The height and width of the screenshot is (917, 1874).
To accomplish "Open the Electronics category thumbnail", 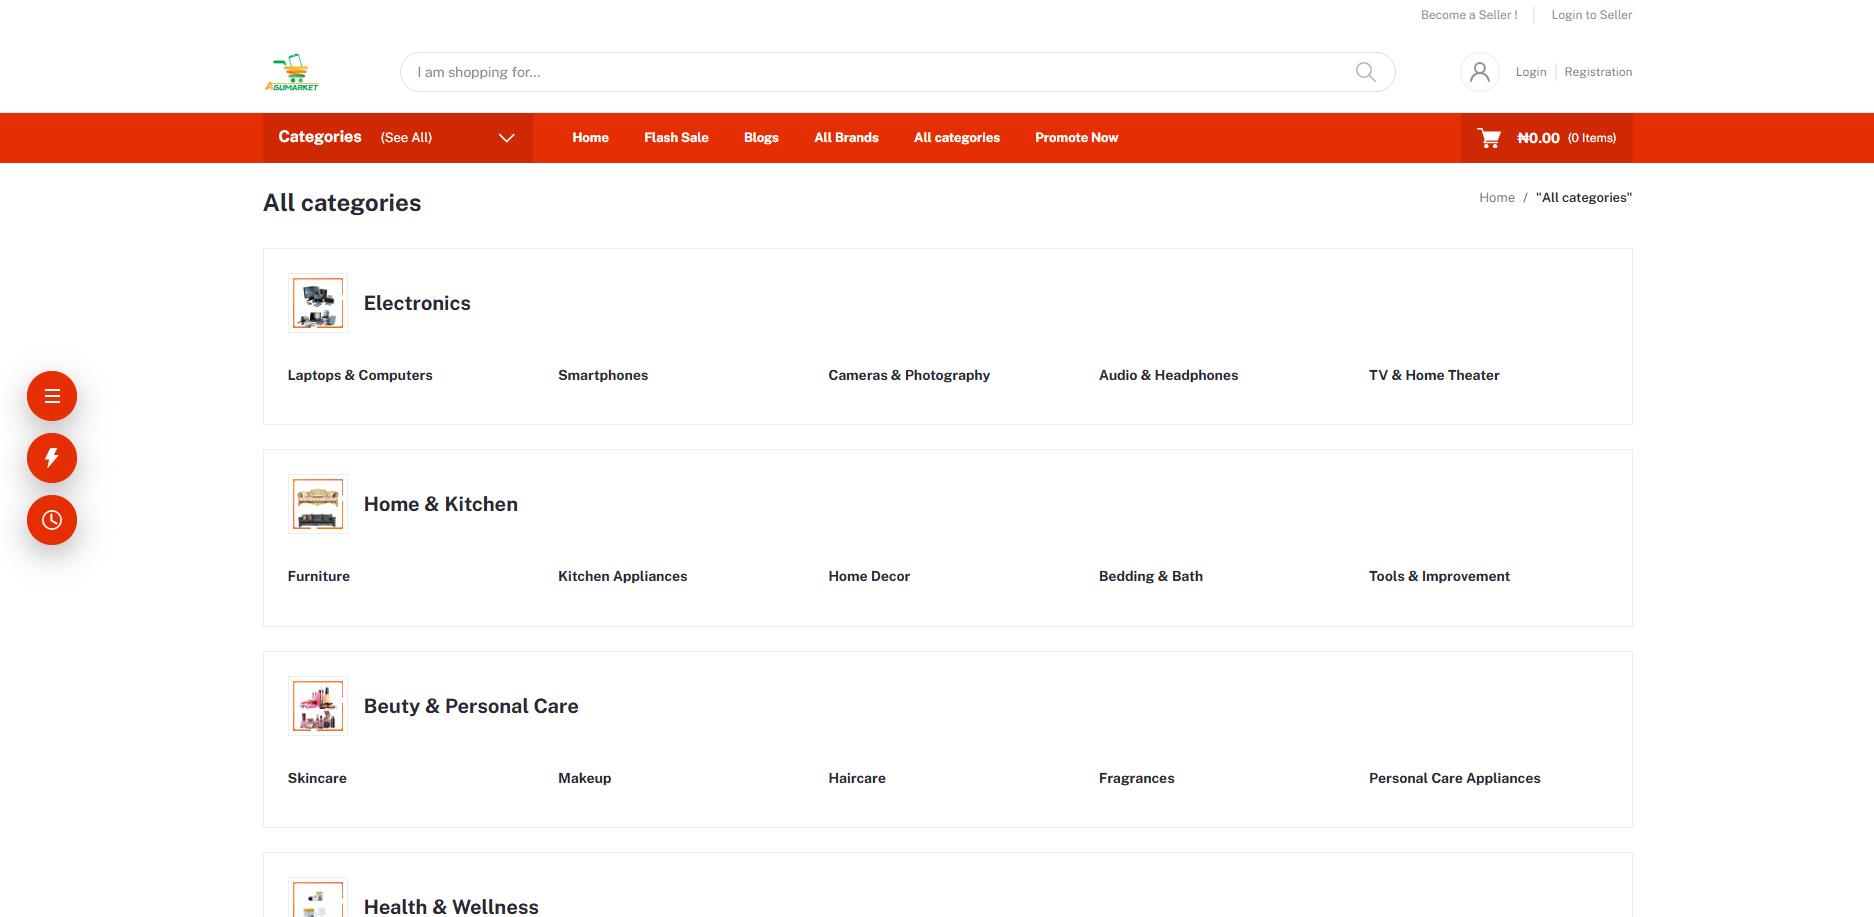I will [318, 303].
